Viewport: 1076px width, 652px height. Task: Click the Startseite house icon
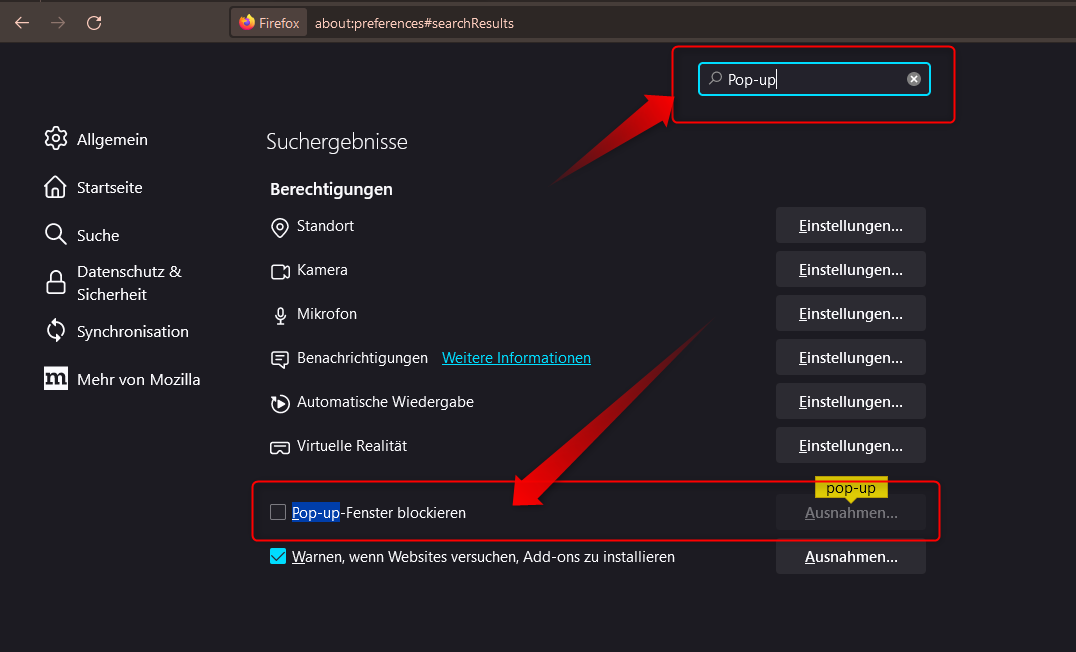coord(56,187)
